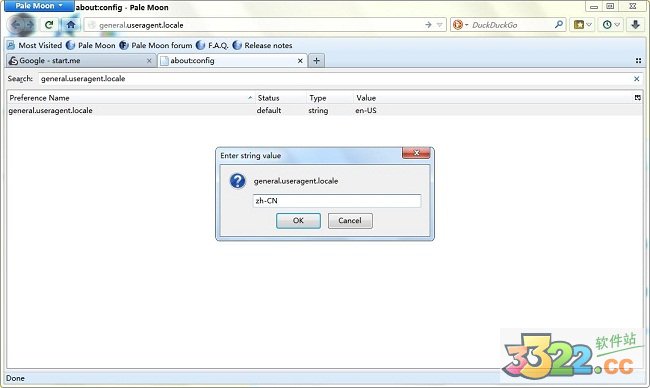Image resolution: width=650 pixels, height=388 pixels.
Task: Expand the address bar history dropdown
Action: 440,25
